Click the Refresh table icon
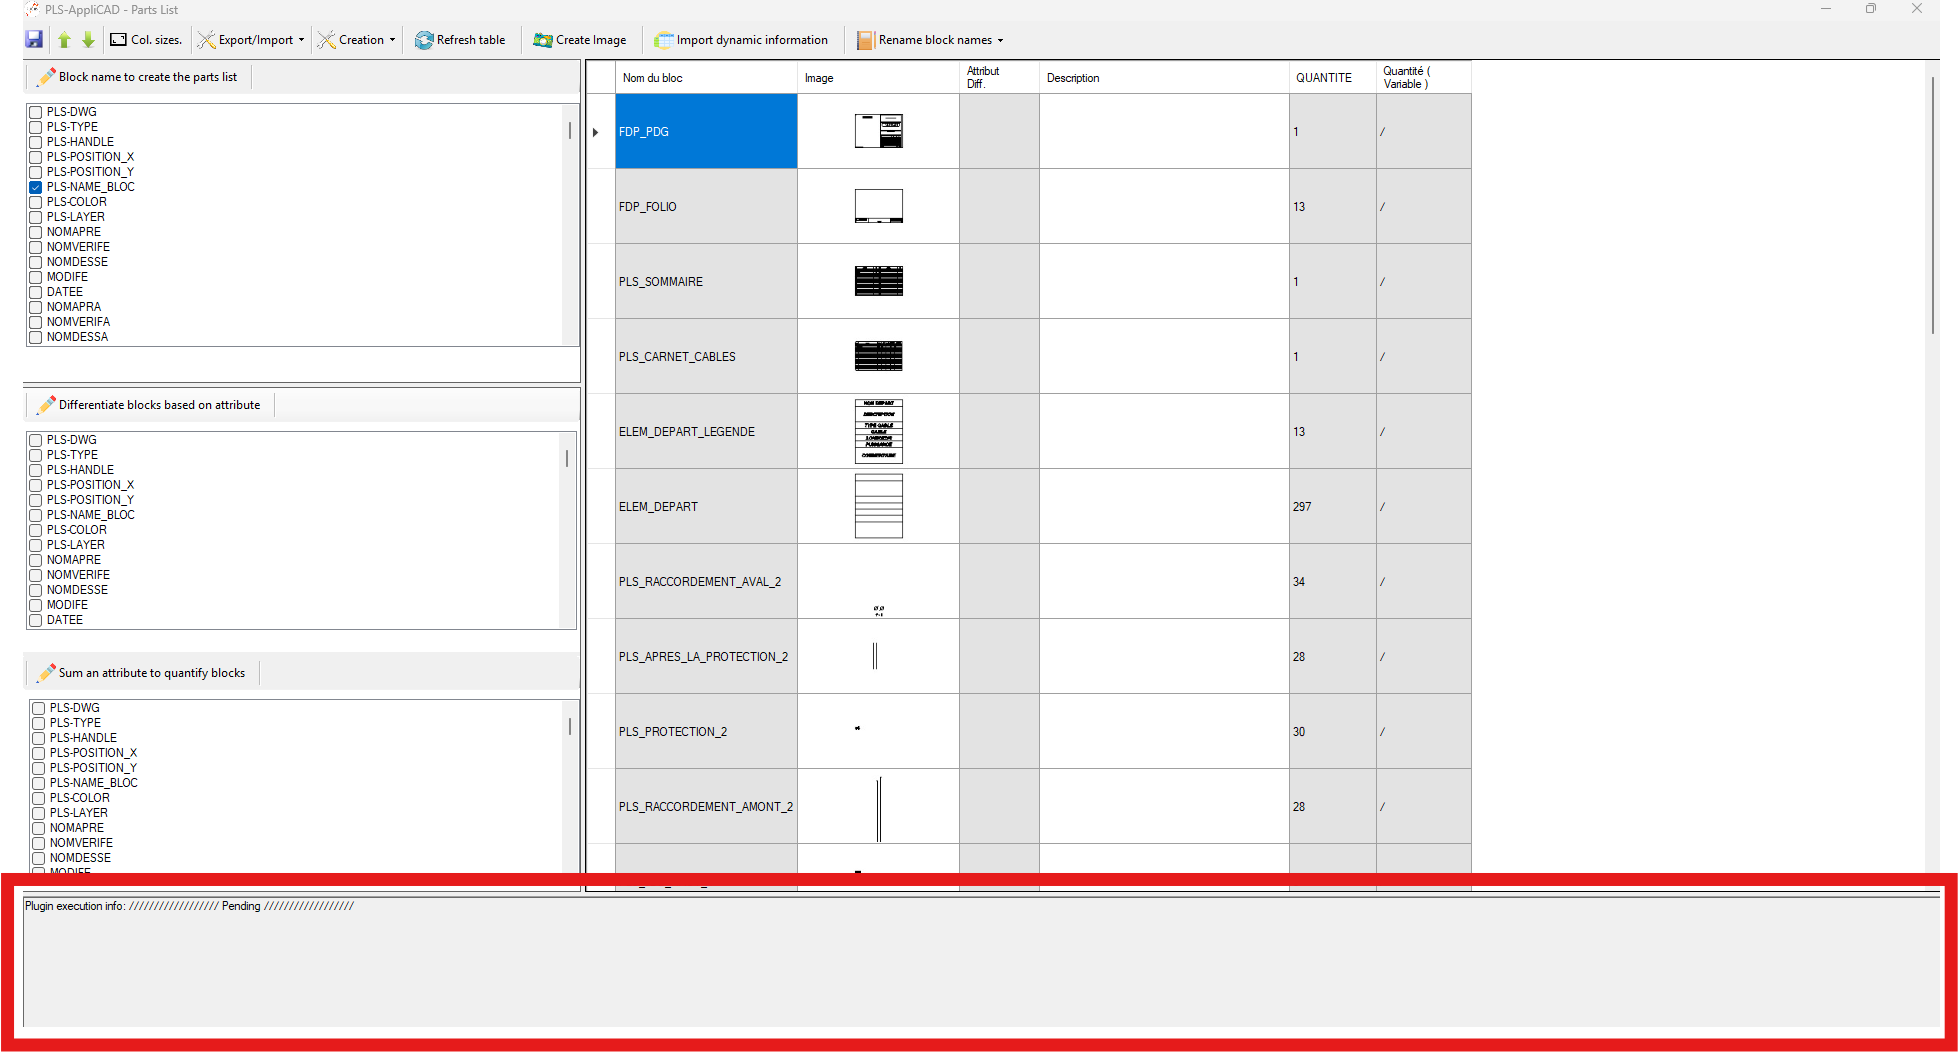Viewport: 1958px width, 1052px height. click(424, 40)
